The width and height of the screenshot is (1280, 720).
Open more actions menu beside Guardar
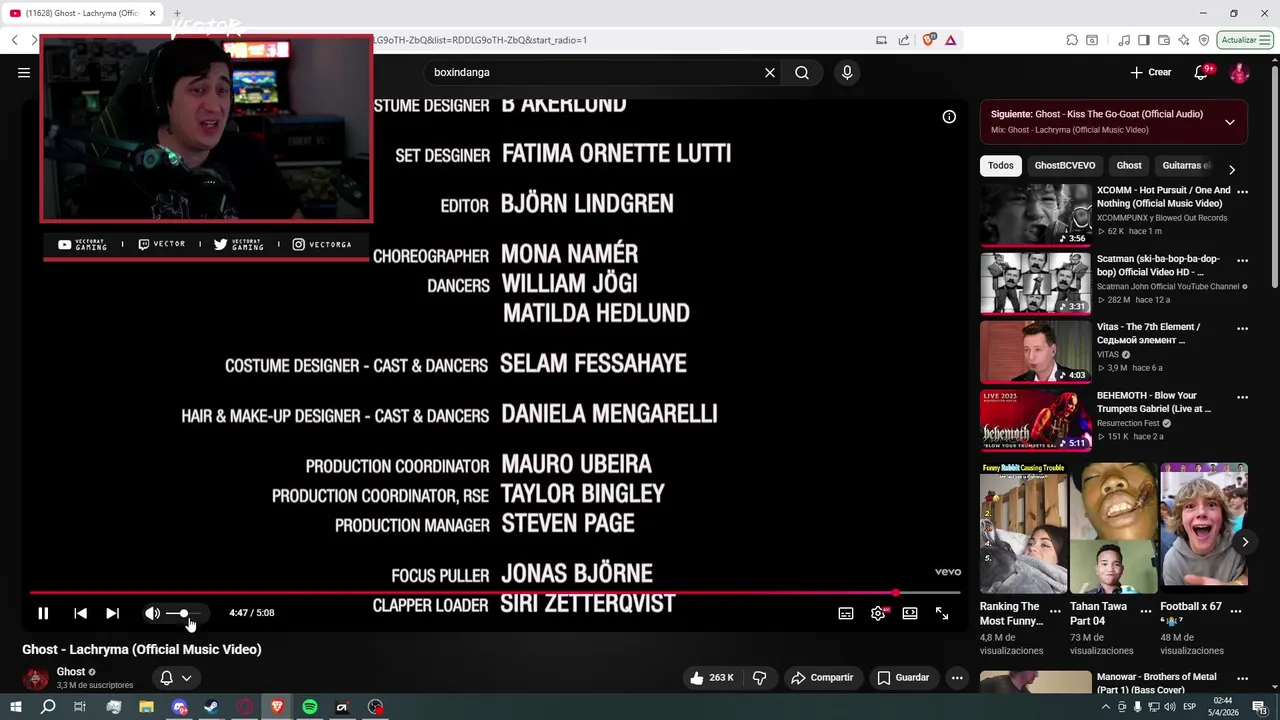[957, 678]
